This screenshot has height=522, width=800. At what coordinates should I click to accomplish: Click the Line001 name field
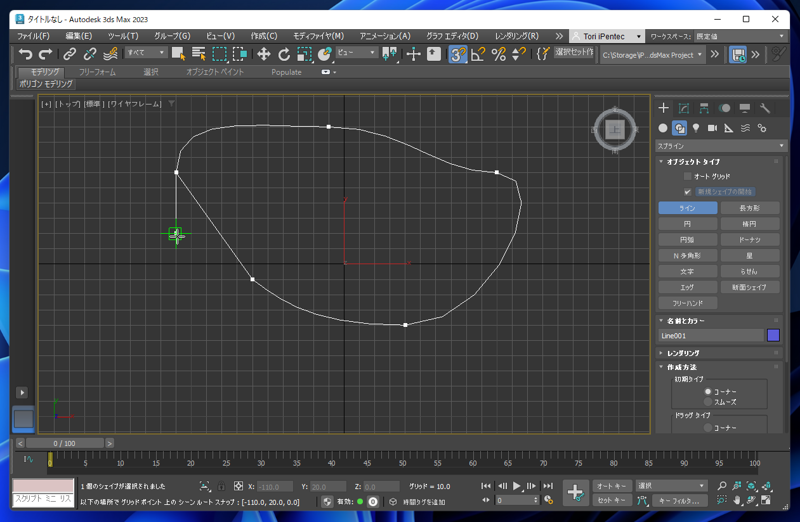click(x=711, y=335)
